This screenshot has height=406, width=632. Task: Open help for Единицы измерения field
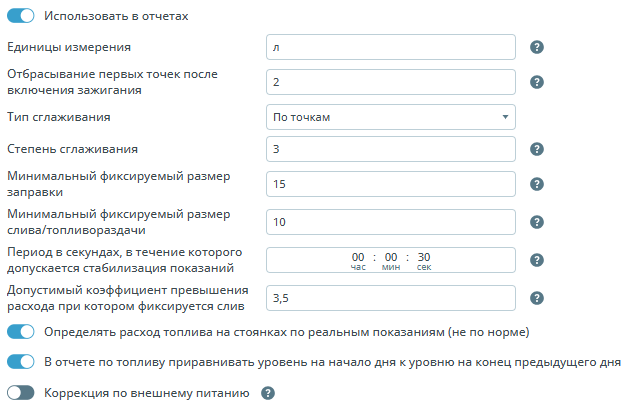tap(536, 47)
